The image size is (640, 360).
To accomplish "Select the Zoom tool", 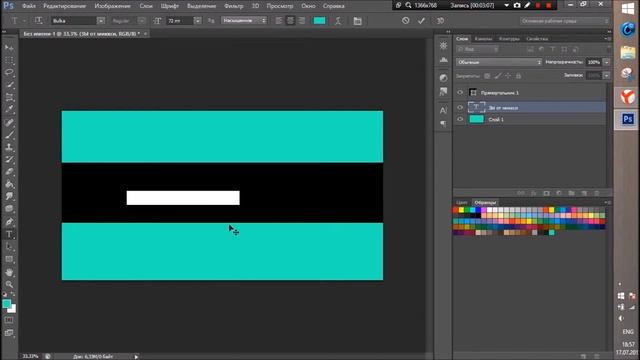I will [9, 284].
